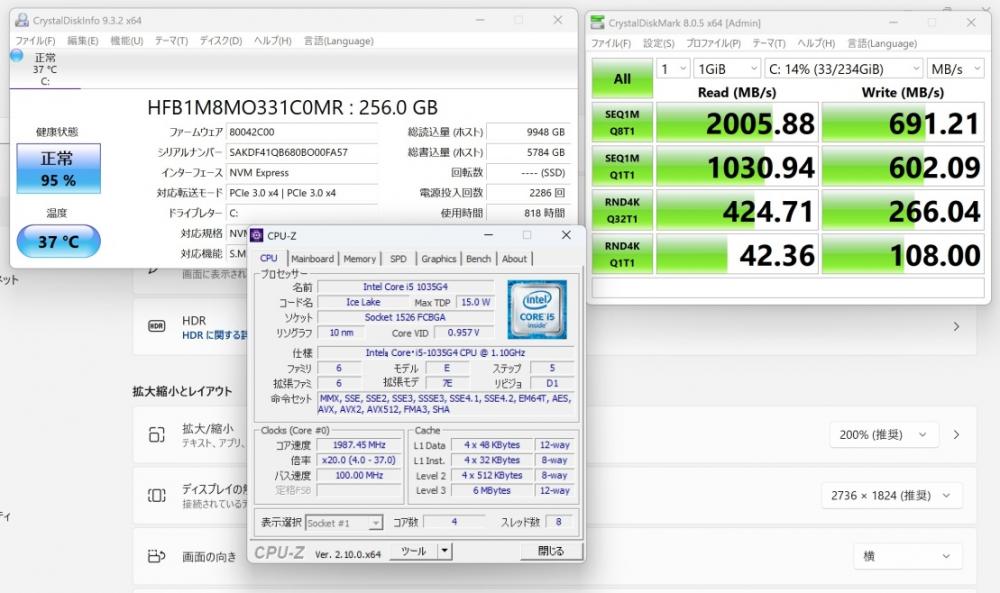Run the SEQ1M Q1T1 test

point(622,166)
